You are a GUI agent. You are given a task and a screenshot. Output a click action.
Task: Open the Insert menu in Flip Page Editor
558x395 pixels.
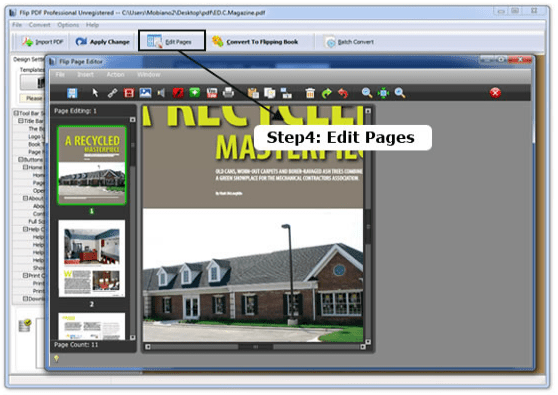85,74
